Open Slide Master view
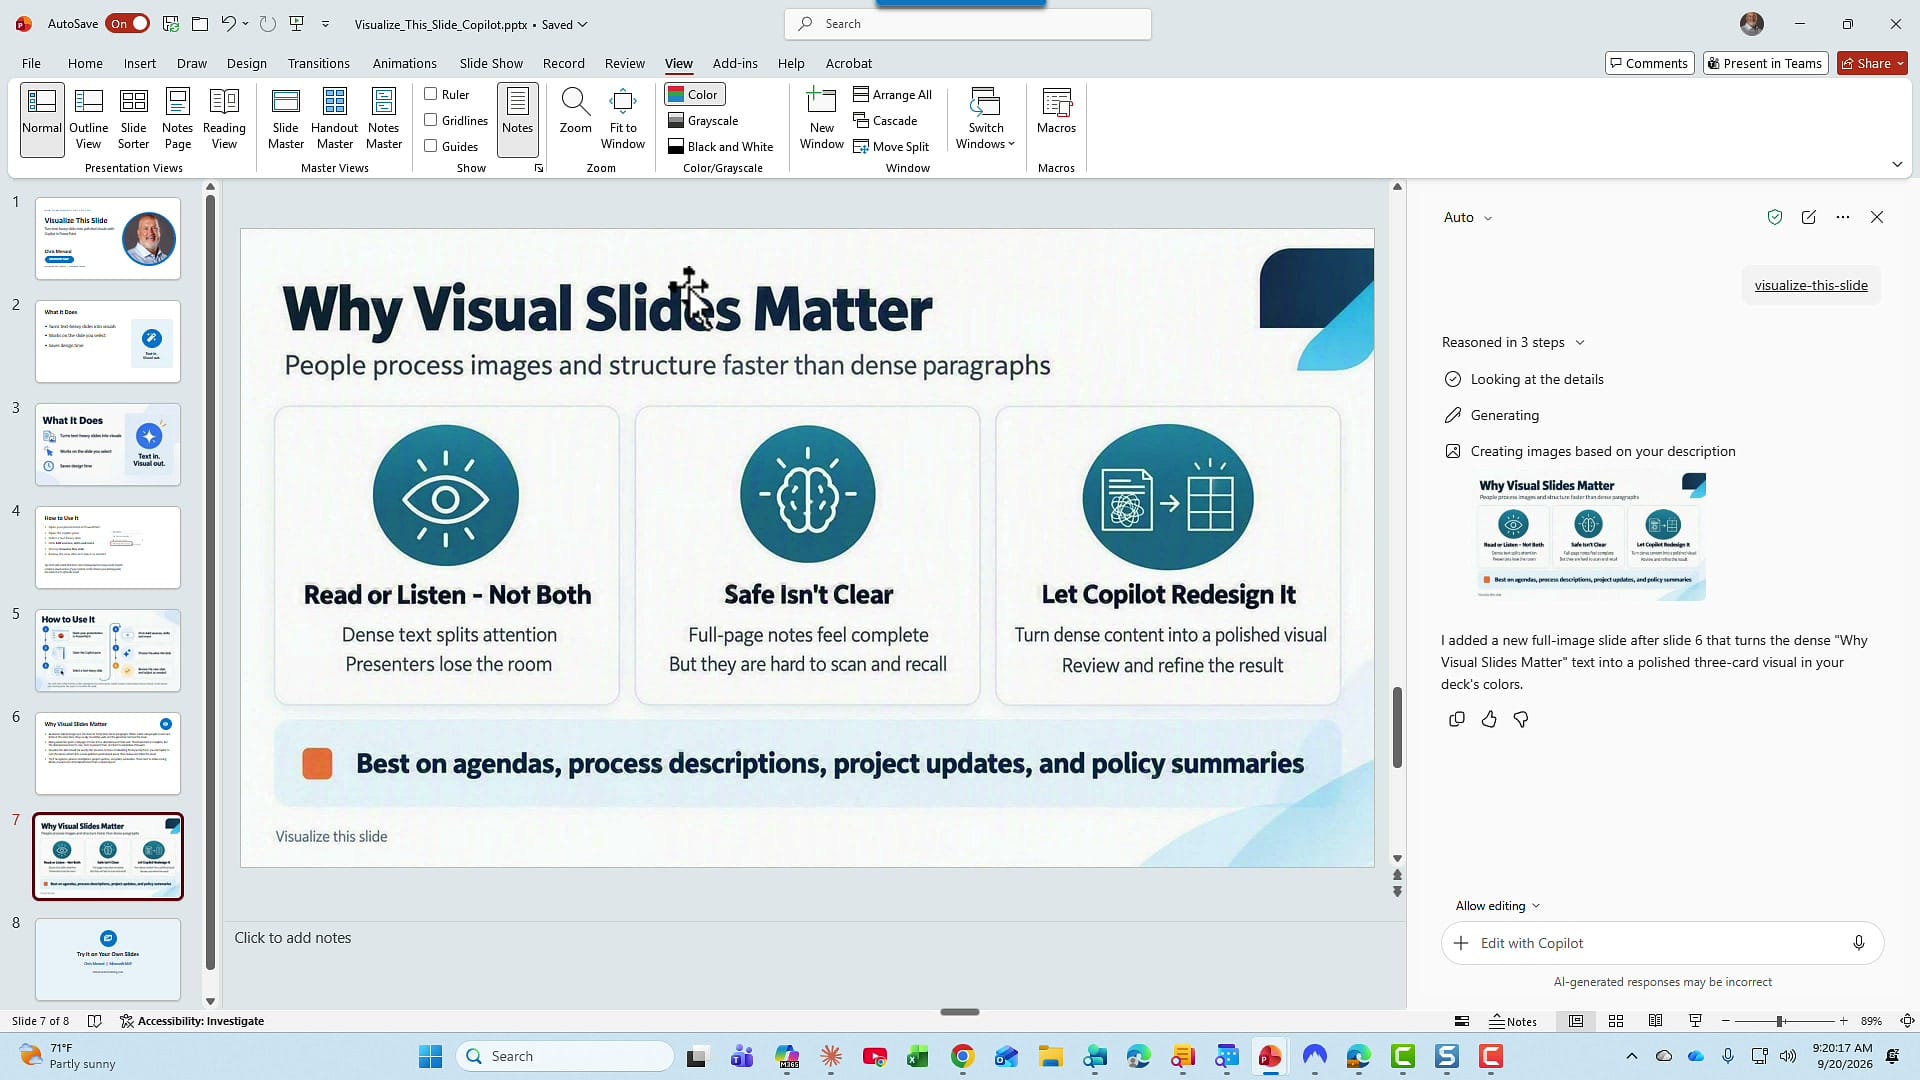 point(285,119)
